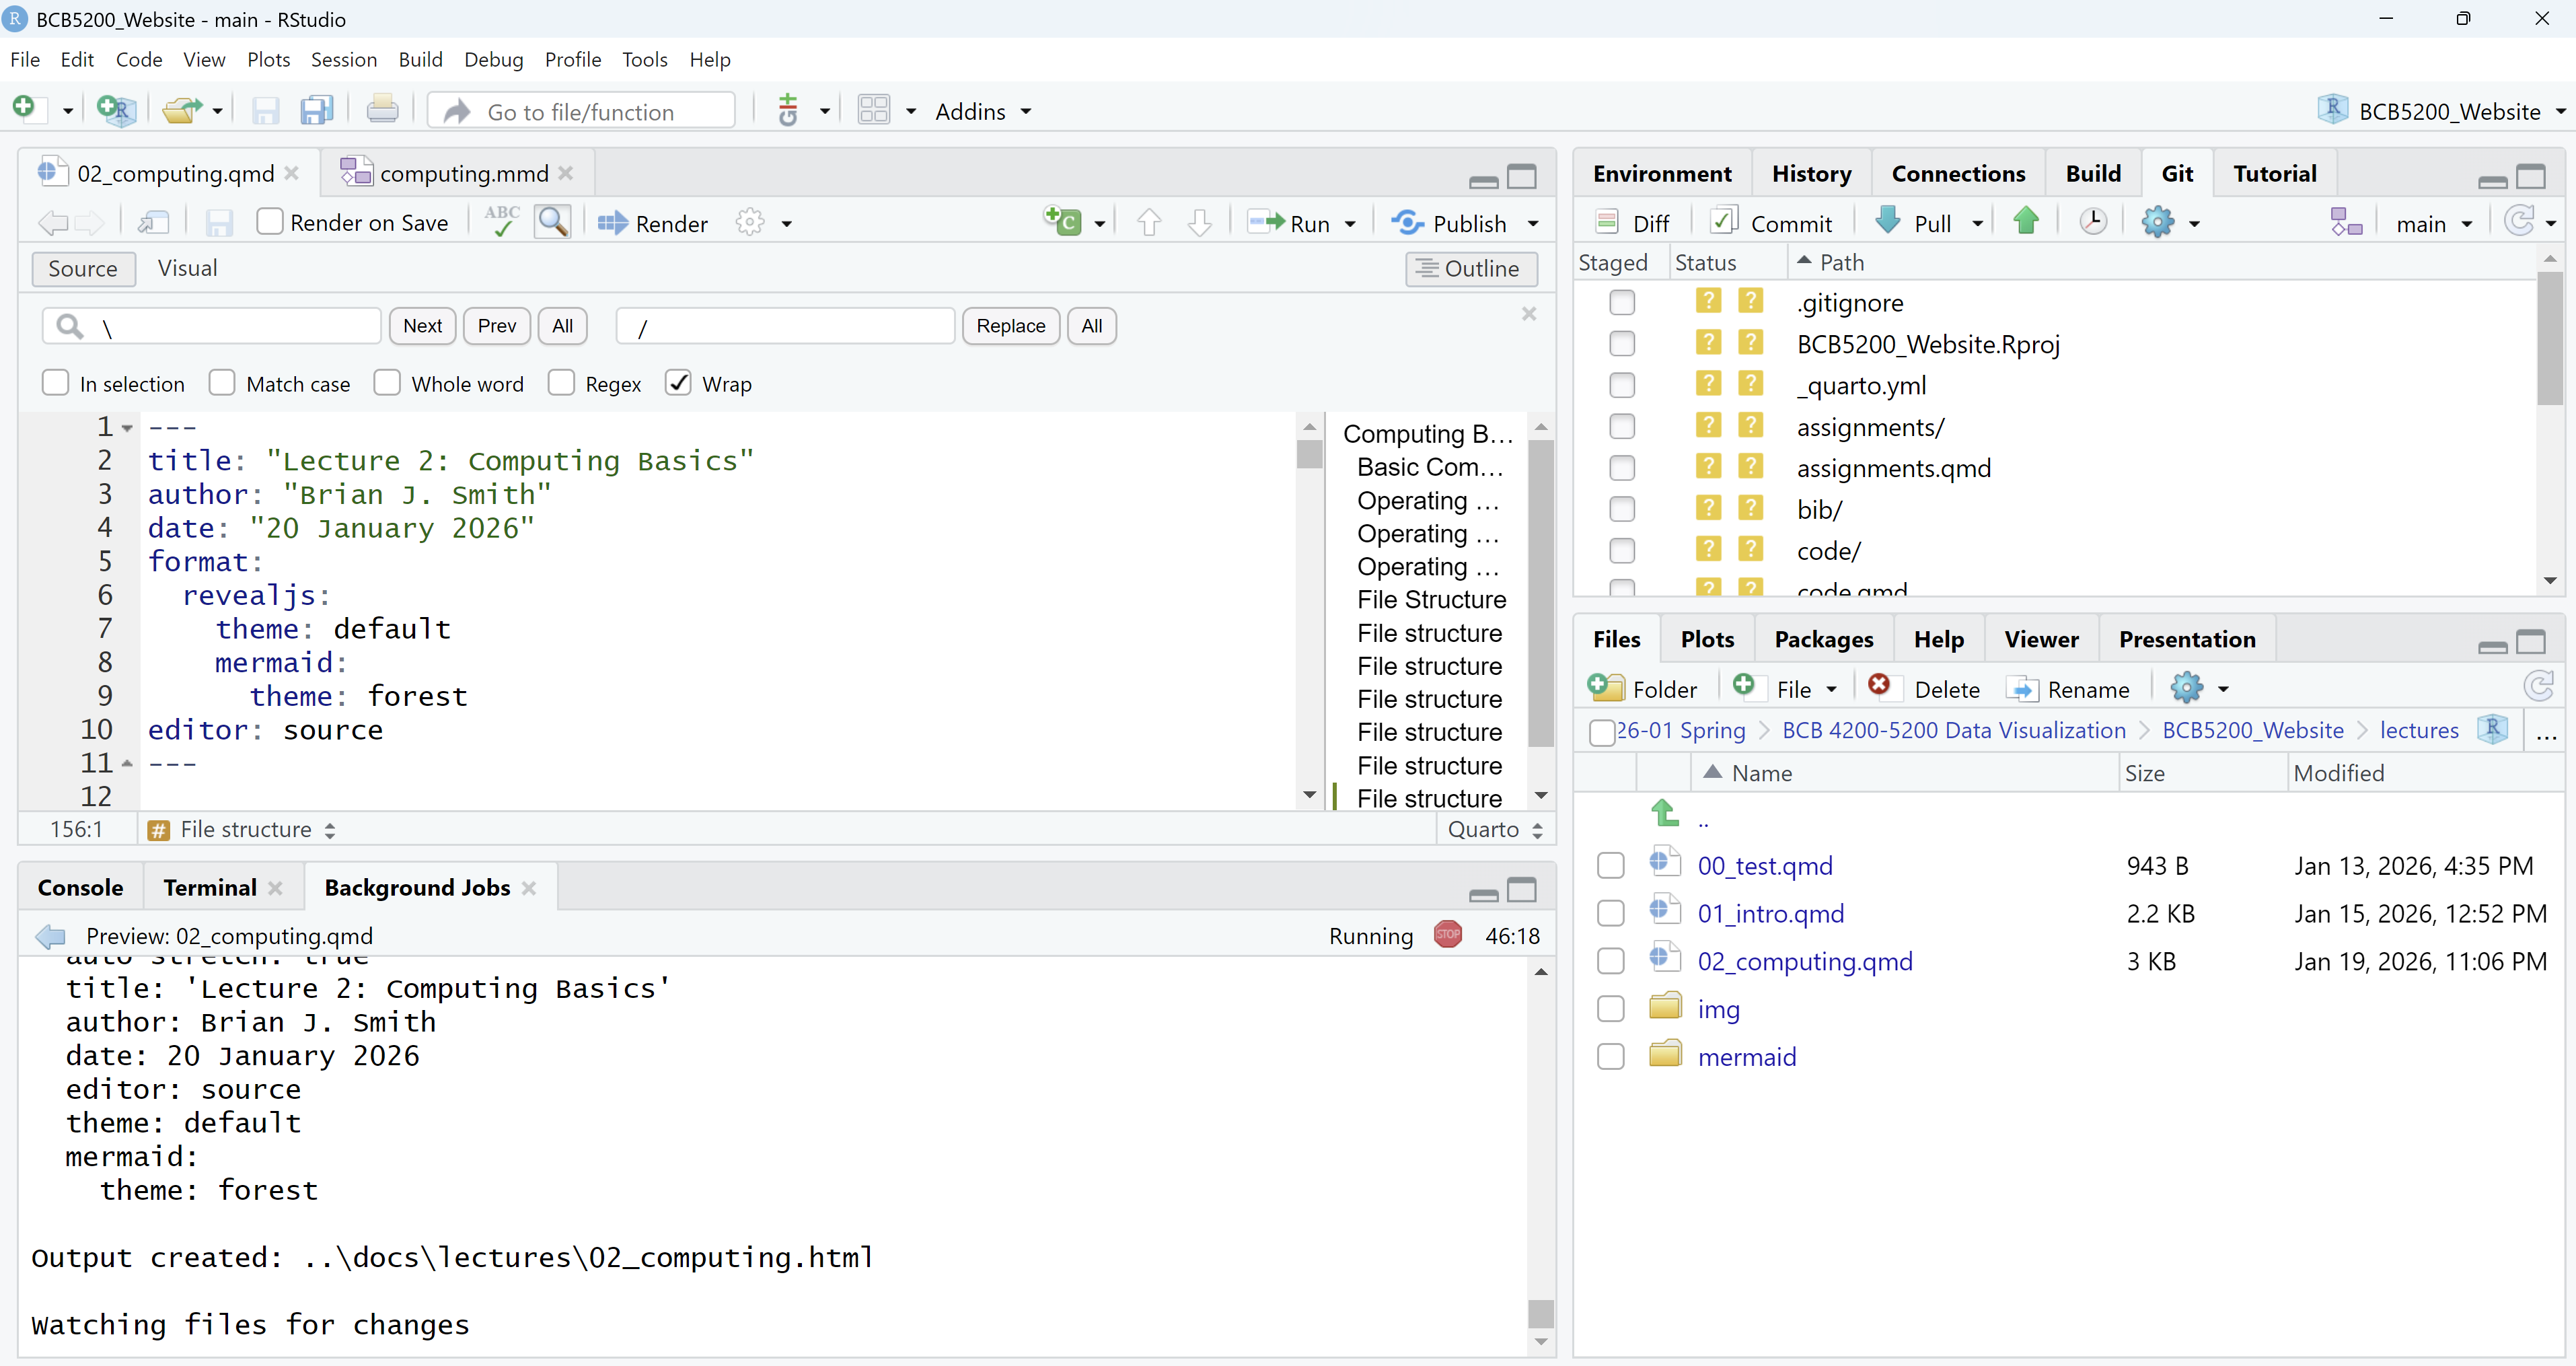The image size is (2576, 1366).
Task: Refresh the Files pane listing
Action: (x=2539, y=687)
